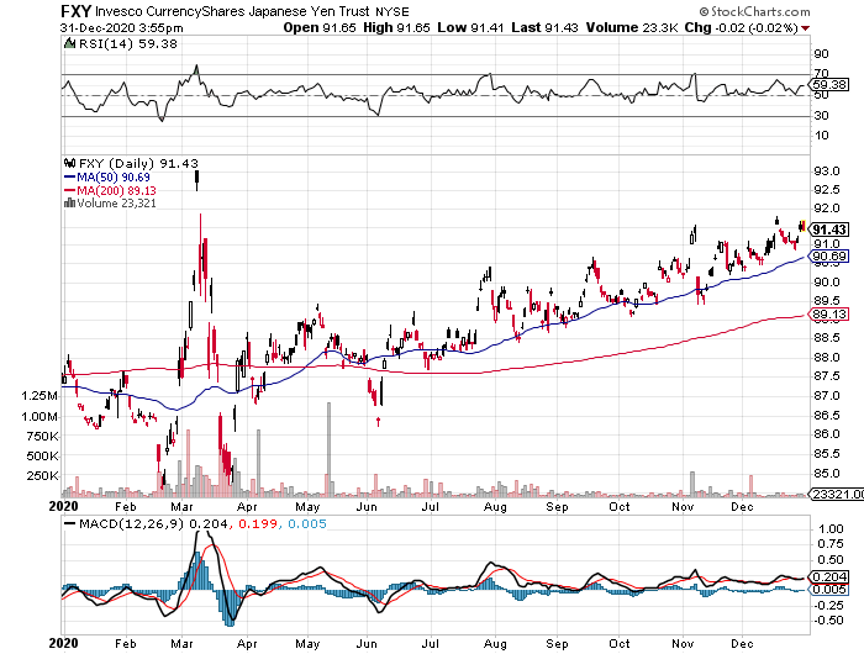This screenshot has height=654, width=864.
Task: Click the Jun label on MACD axis
Action: click(366, 644)
